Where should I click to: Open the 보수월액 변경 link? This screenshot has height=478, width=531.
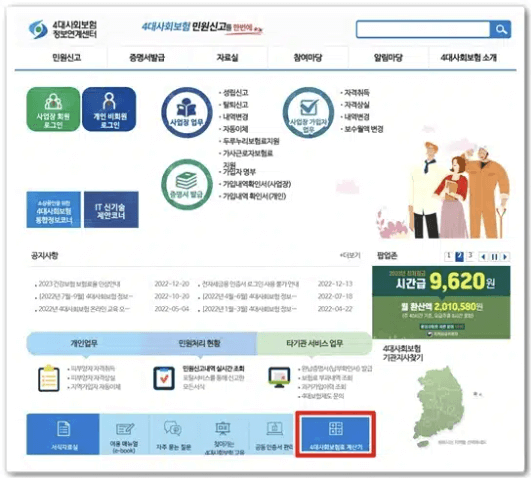(364, 129)
